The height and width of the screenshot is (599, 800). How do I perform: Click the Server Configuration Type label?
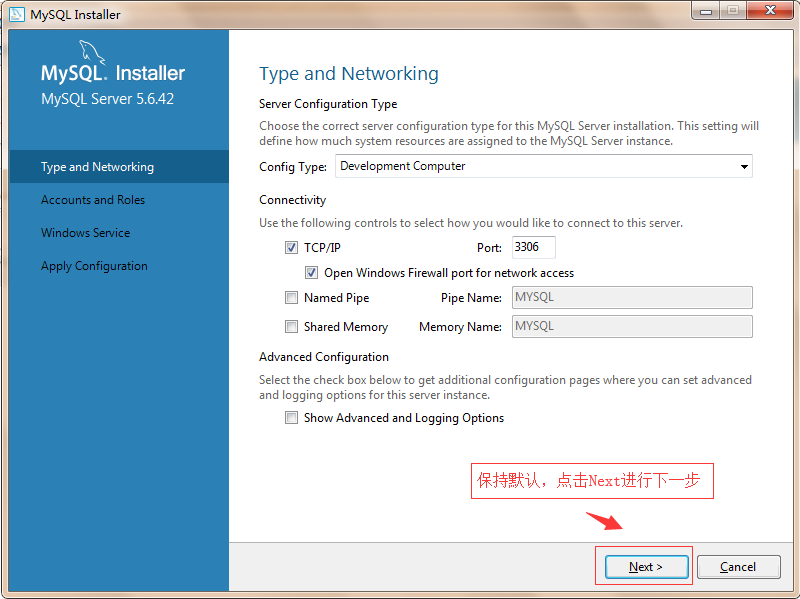pyautogui.click(x=328, y=104)
